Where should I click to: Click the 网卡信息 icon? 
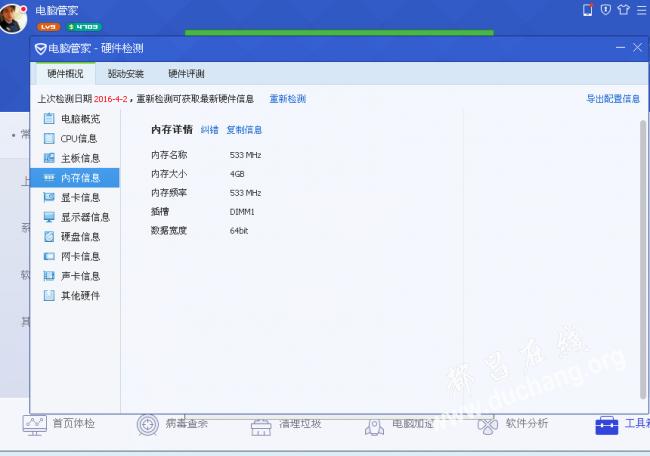pyautogui.click(x=49, y=256)
